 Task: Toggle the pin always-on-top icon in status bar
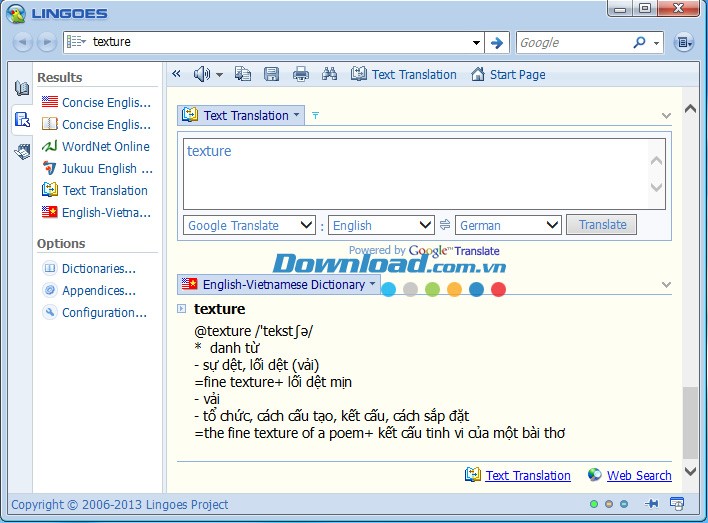coord(652,504)
